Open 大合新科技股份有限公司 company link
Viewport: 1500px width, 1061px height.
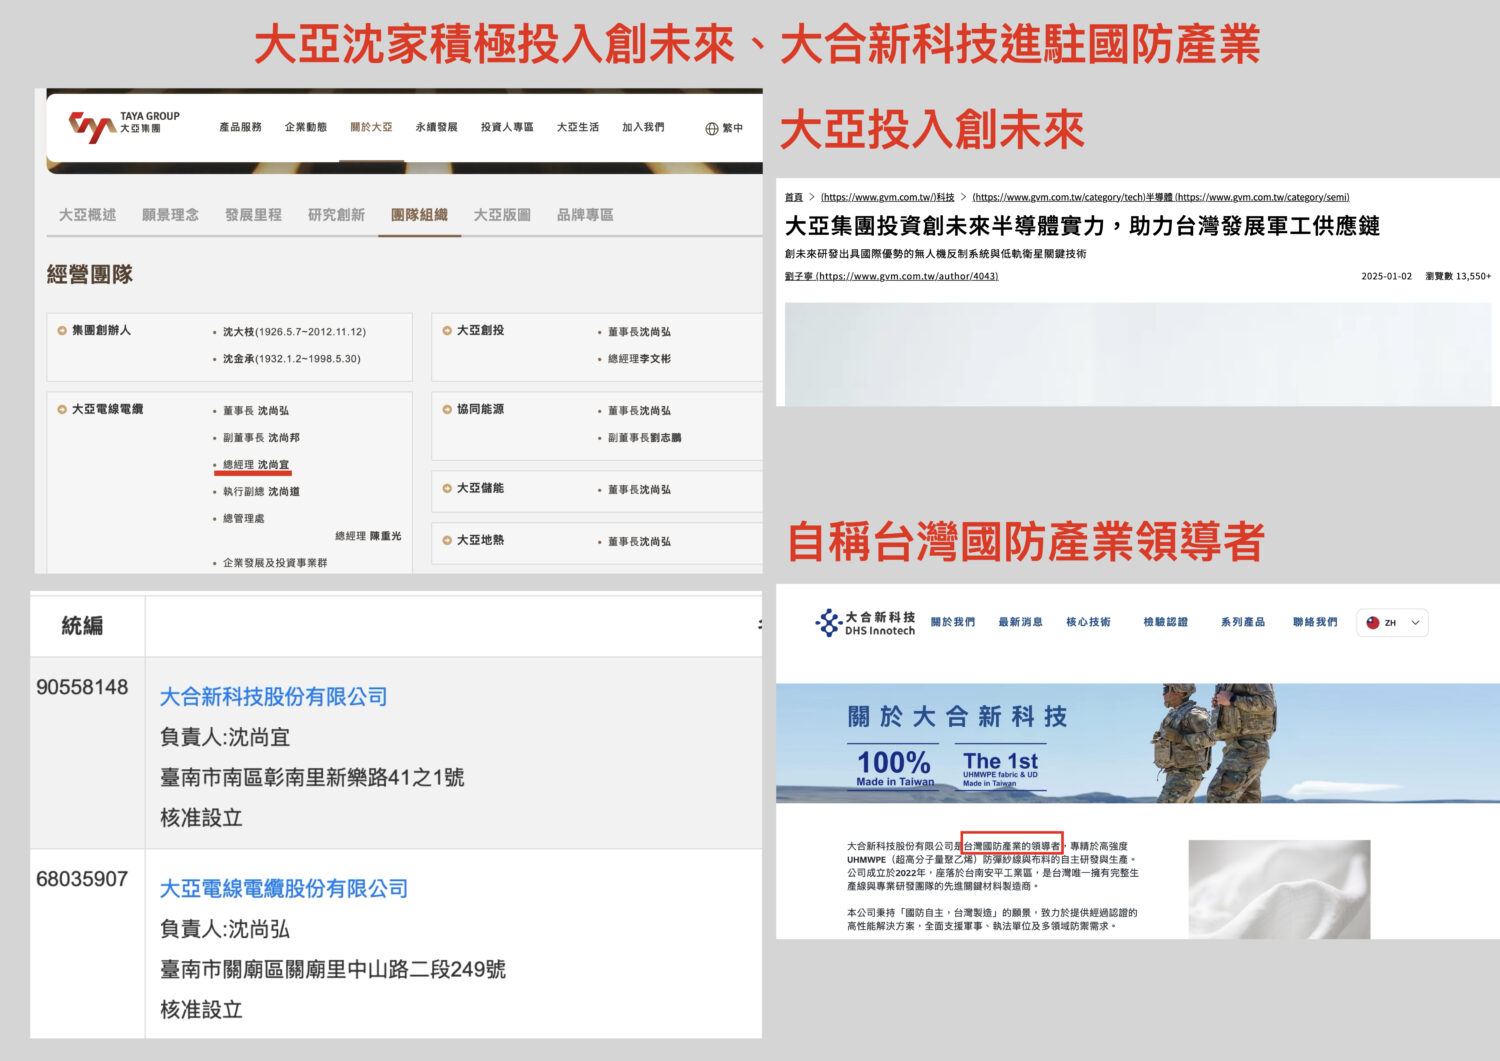pos(274,697)
